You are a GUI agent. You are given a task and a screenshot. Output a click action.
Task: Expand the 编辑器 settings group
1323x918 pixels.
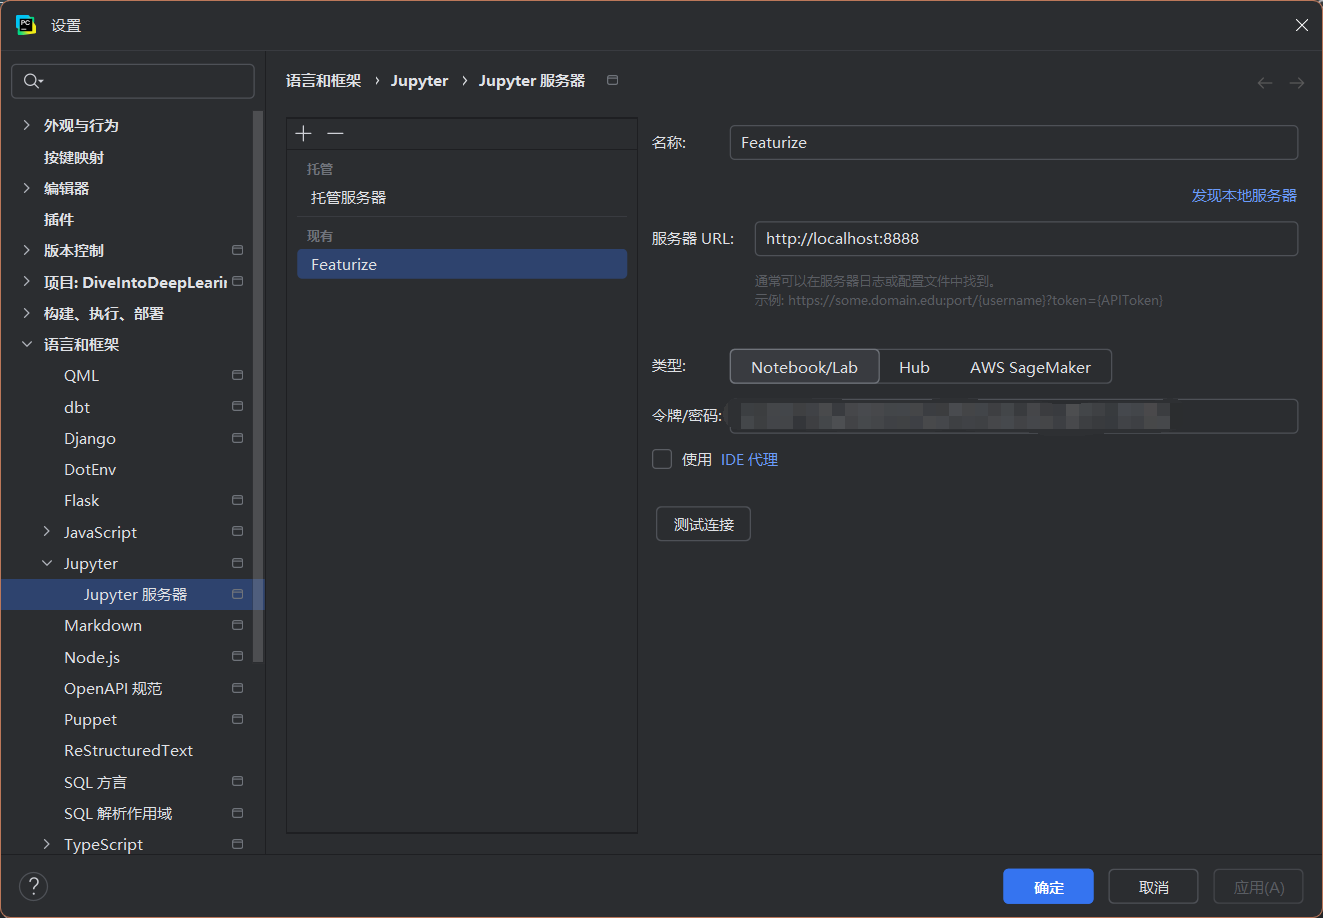(x=27, y=188)
